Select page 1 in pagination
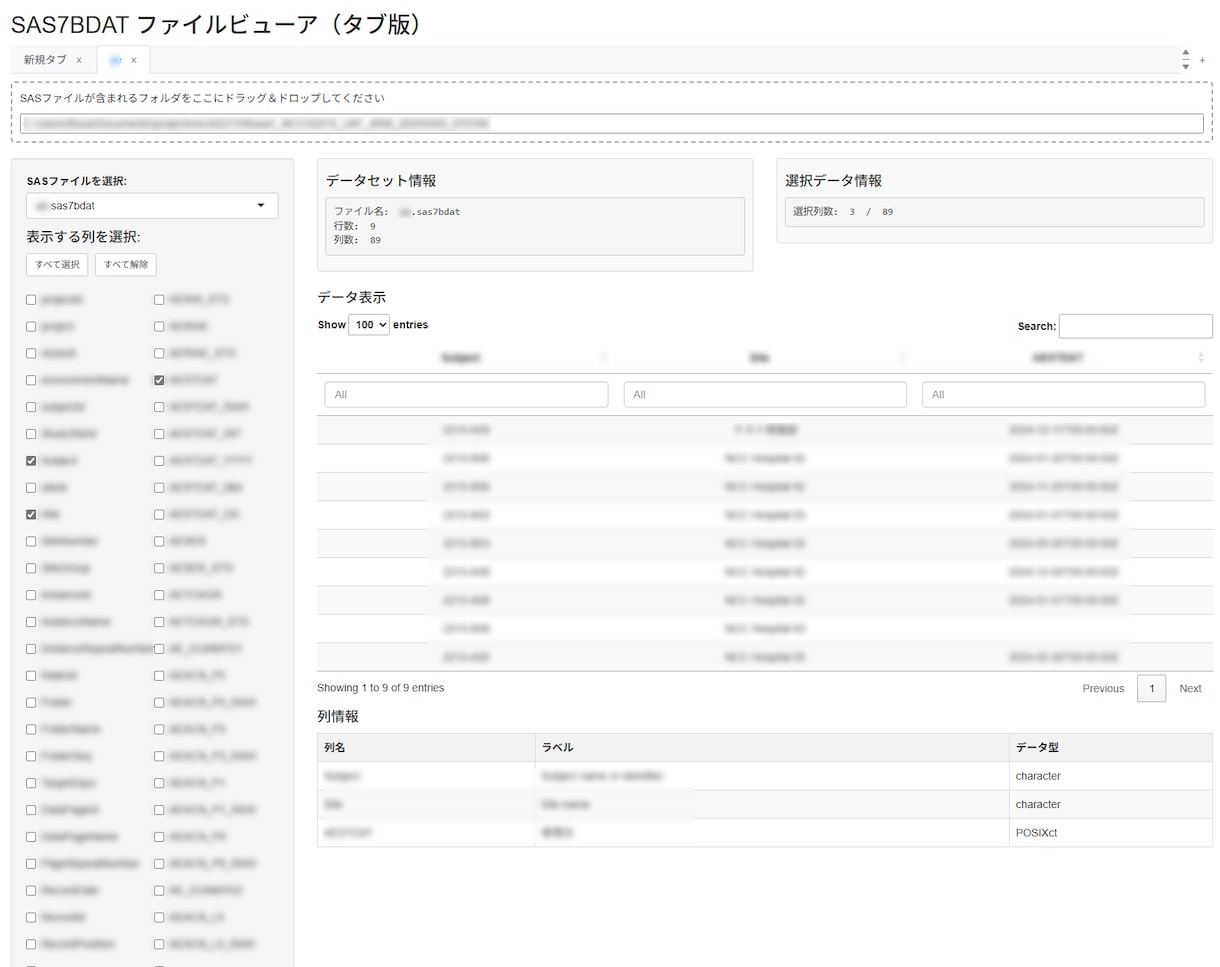Image resolution: width=1220 pixels, height=967 pixels. coord(1151,688)
